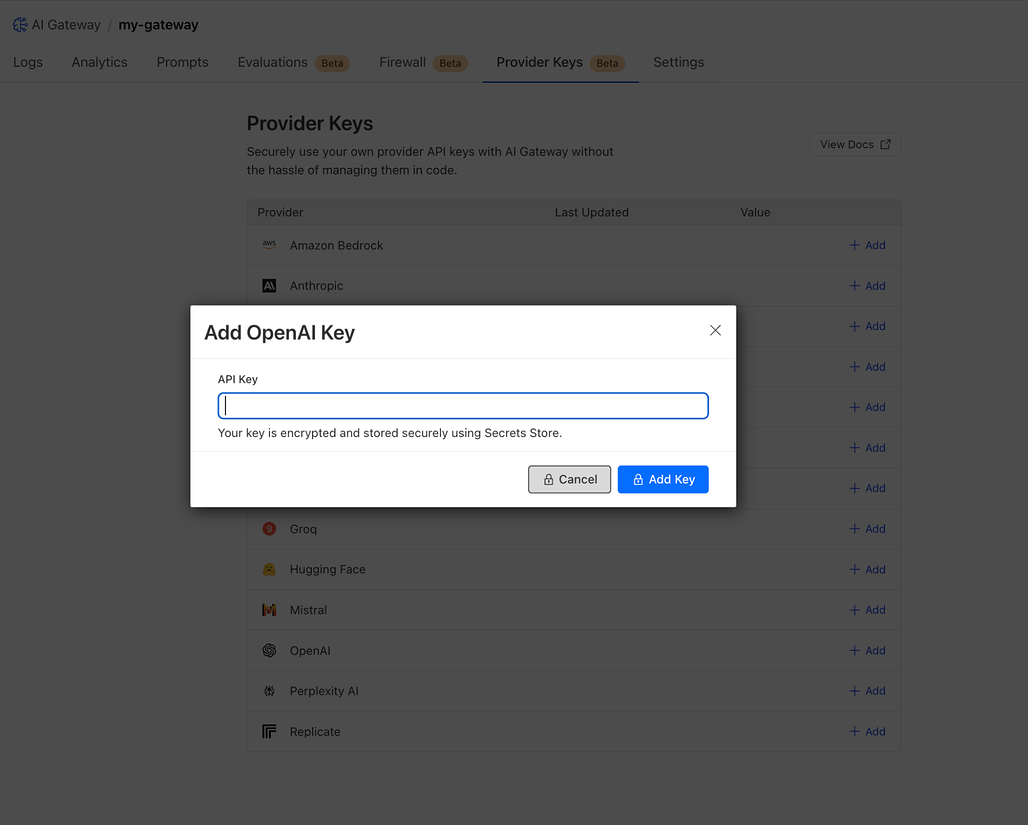Viewport: 1028px width, 825px height.
Task: Click the Replicate provider name
Action: [x=315, y=732]
